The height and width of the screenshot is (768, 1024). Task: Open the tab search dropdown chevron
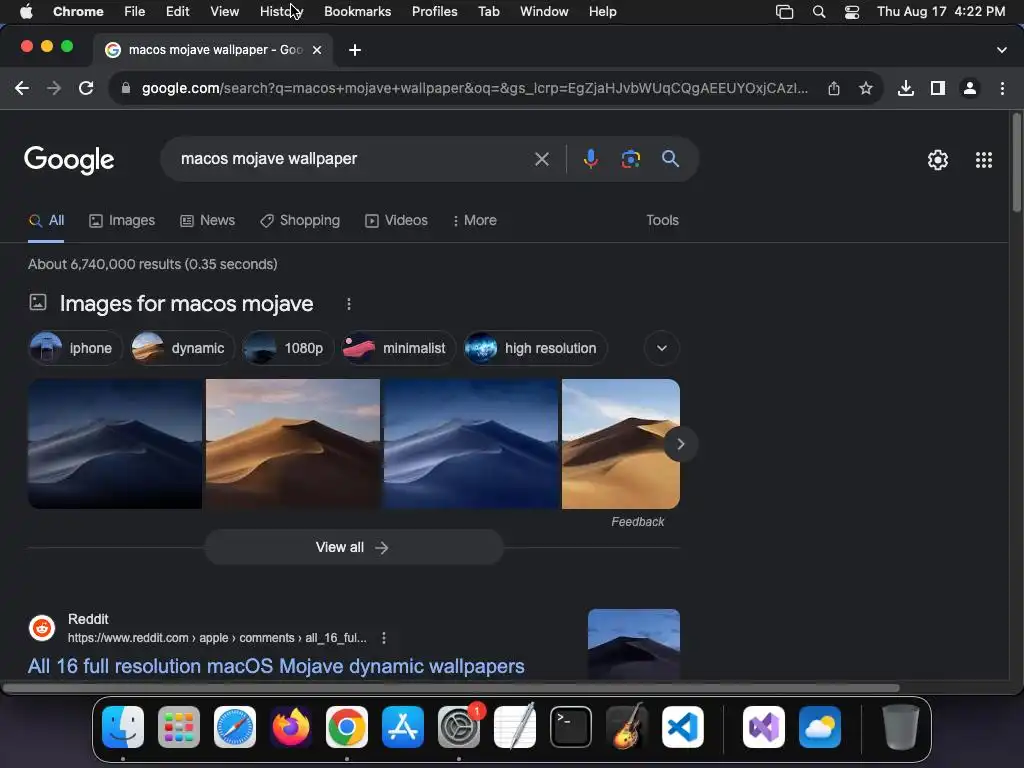pyautogui.click(x=1002, y=50)
